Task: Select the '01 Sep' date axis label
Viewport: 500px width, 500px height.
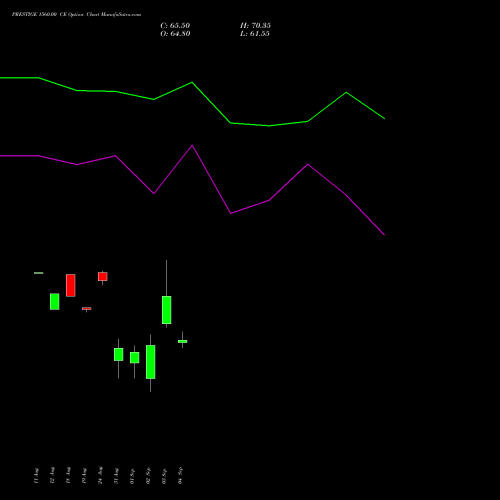Action: pyautogui.click(x=132, y=476)
